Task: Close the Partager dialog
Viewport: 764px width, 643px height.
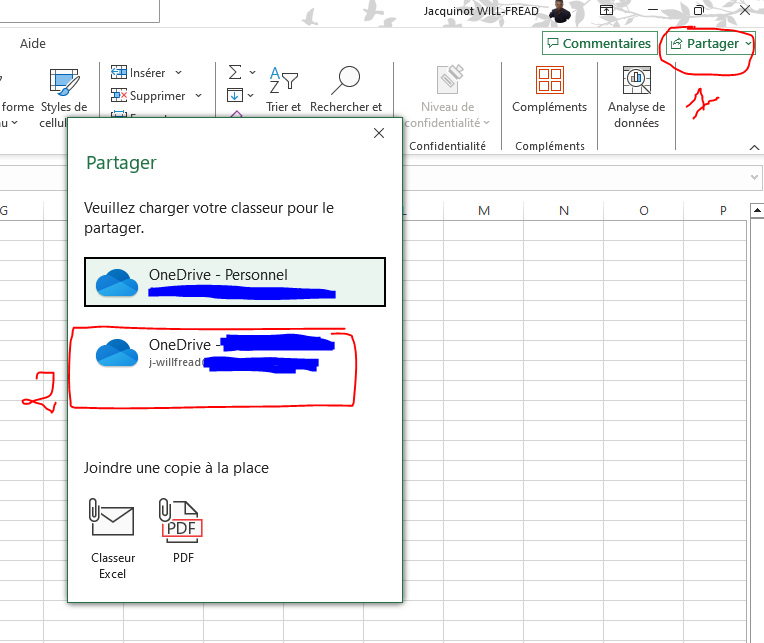Action: [379, 133]
